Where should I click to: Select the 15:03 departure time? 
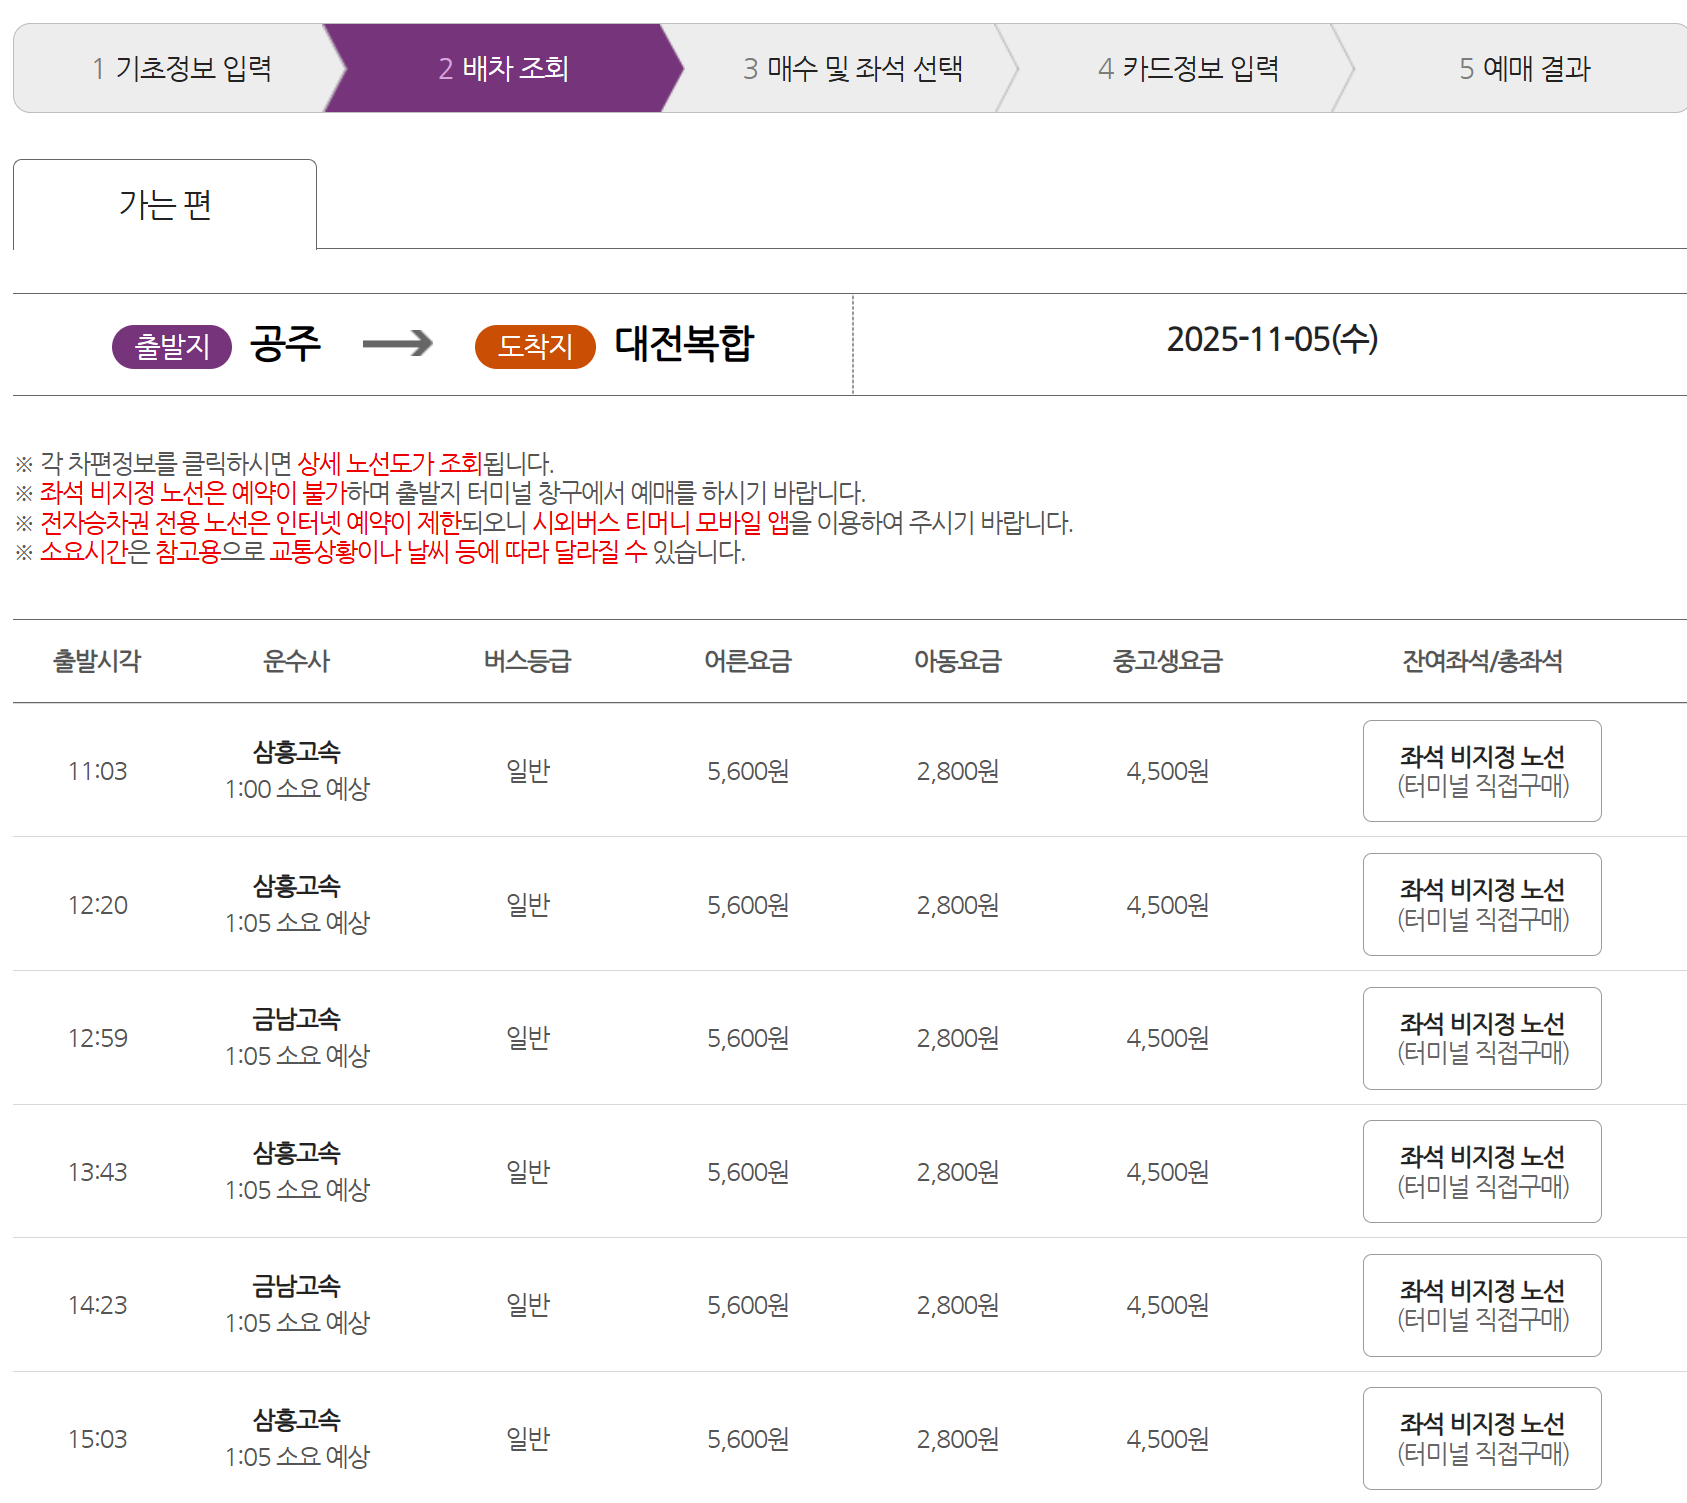coord(98,1439)
